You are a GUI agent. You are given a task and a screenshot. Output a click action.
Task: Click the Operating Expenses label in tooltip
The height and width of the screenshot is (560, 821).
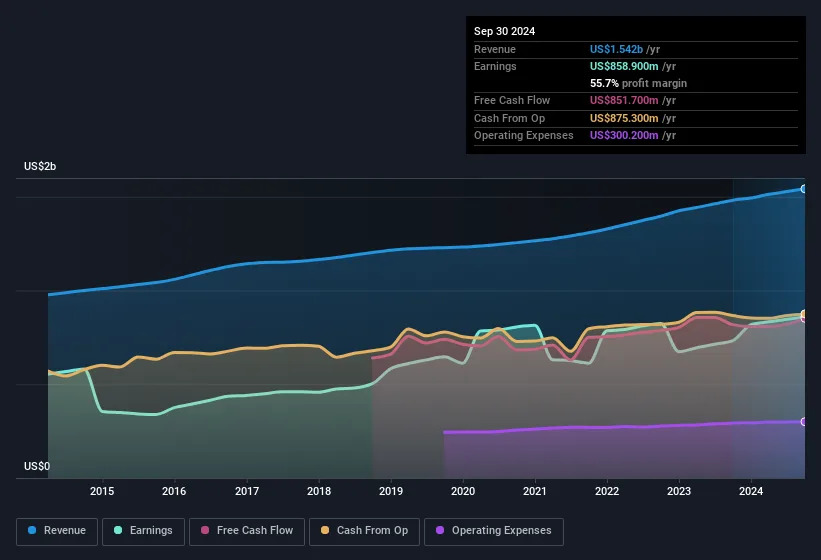(x=524, y=136)
